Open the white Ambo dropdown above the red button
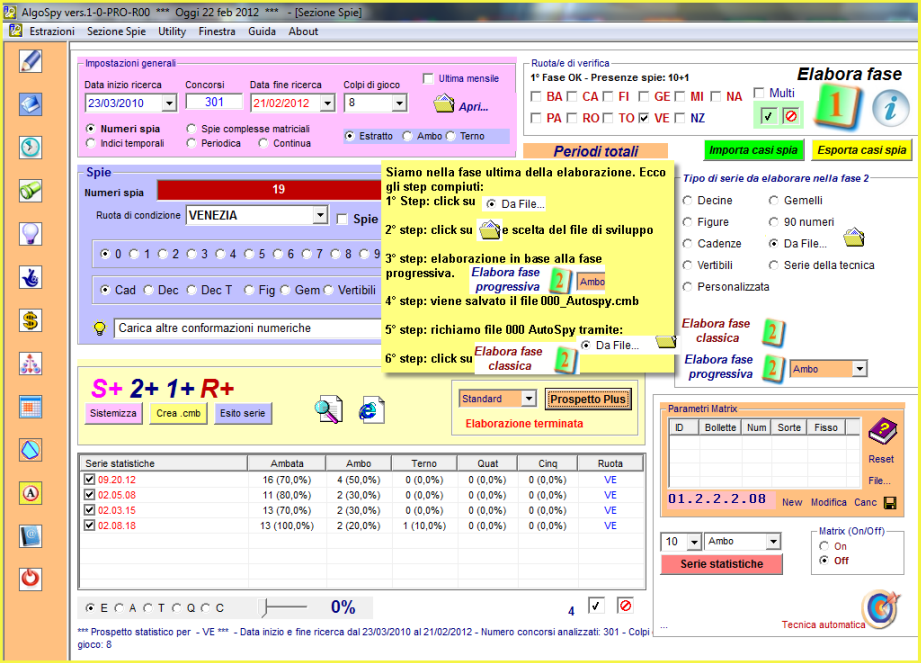This screenshot has height=663, width=921. [x=774, y=541]
